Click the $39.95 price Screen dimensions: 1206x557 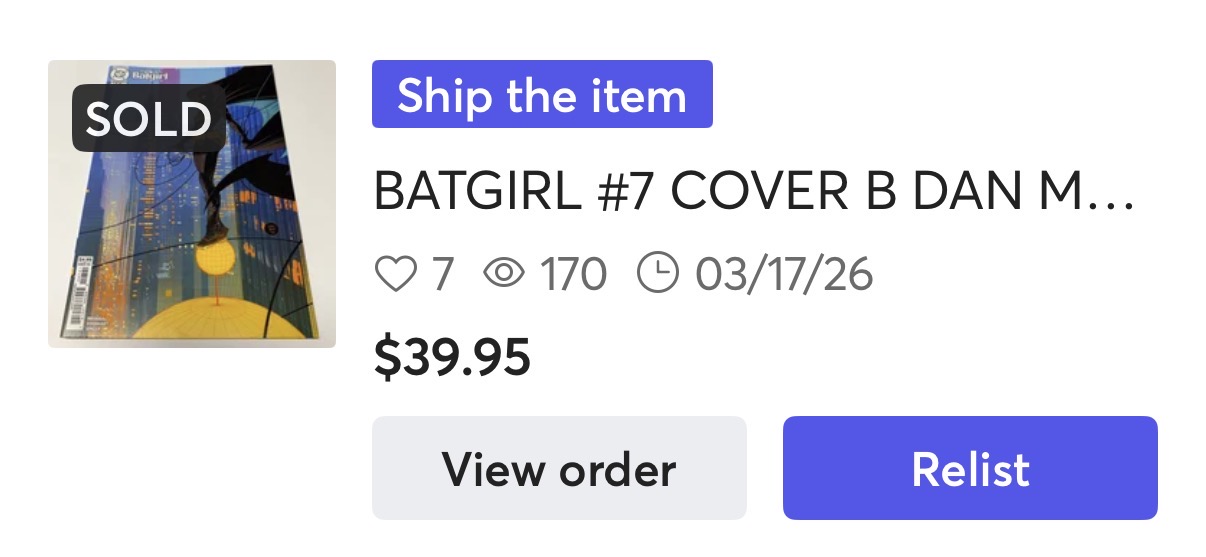tap(451, 356)
